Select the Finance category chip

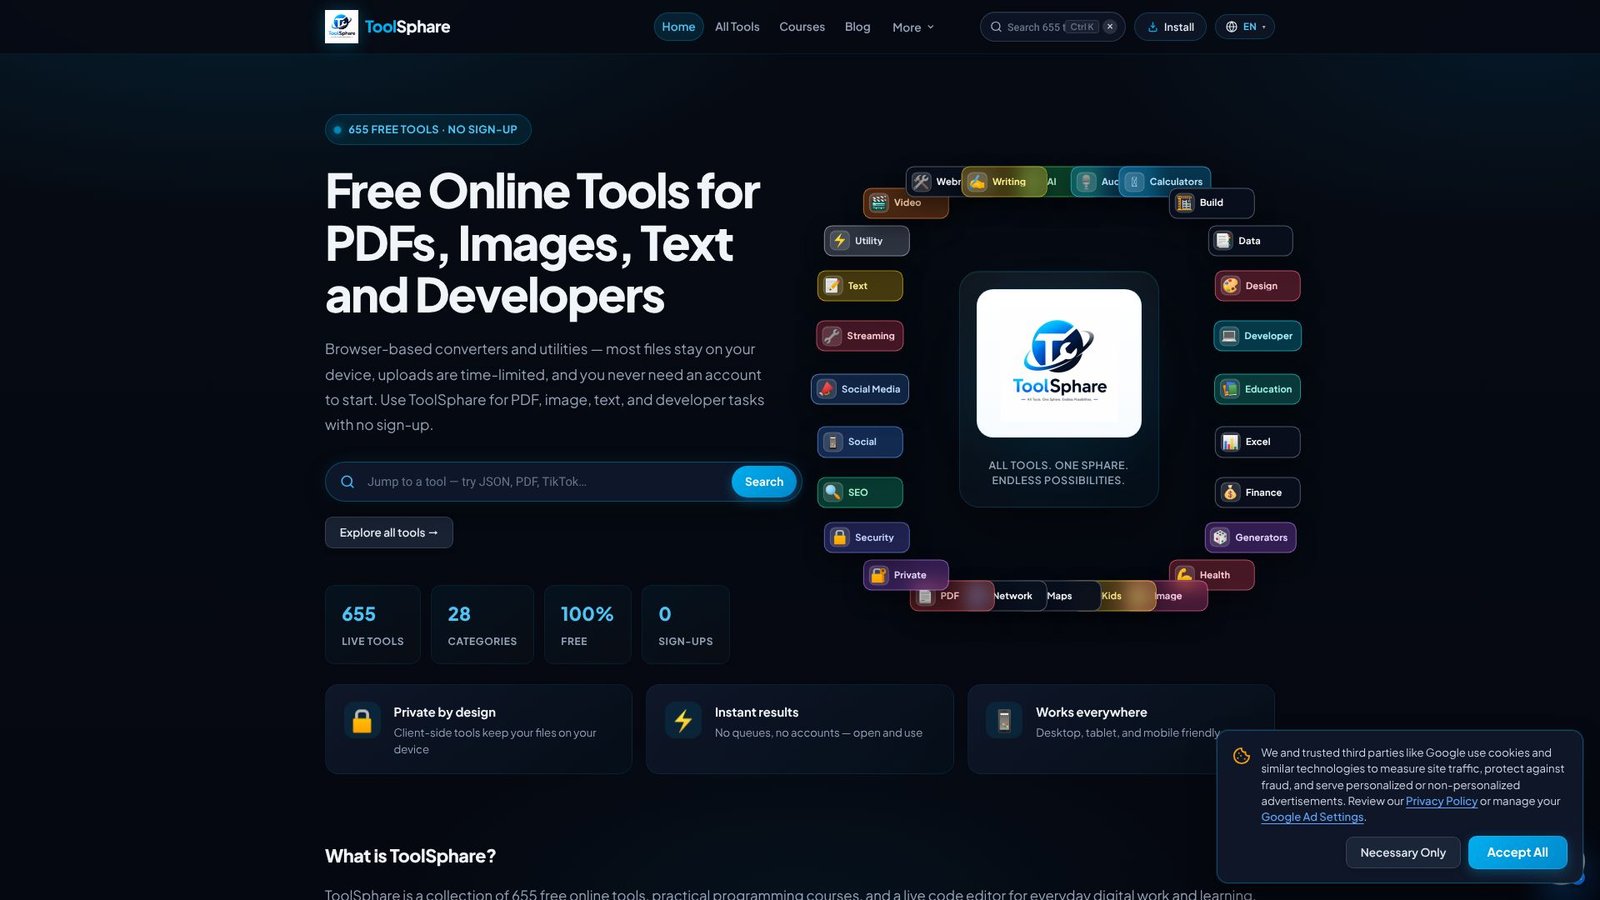1258,493
